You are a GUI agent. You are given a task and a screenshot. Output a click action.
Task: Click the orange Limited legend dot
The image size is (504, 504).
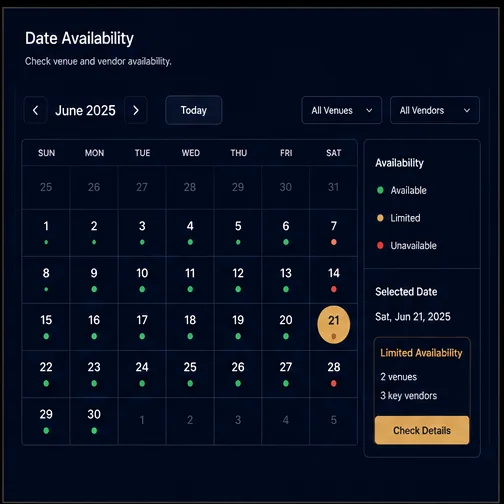tap(380, 218)
